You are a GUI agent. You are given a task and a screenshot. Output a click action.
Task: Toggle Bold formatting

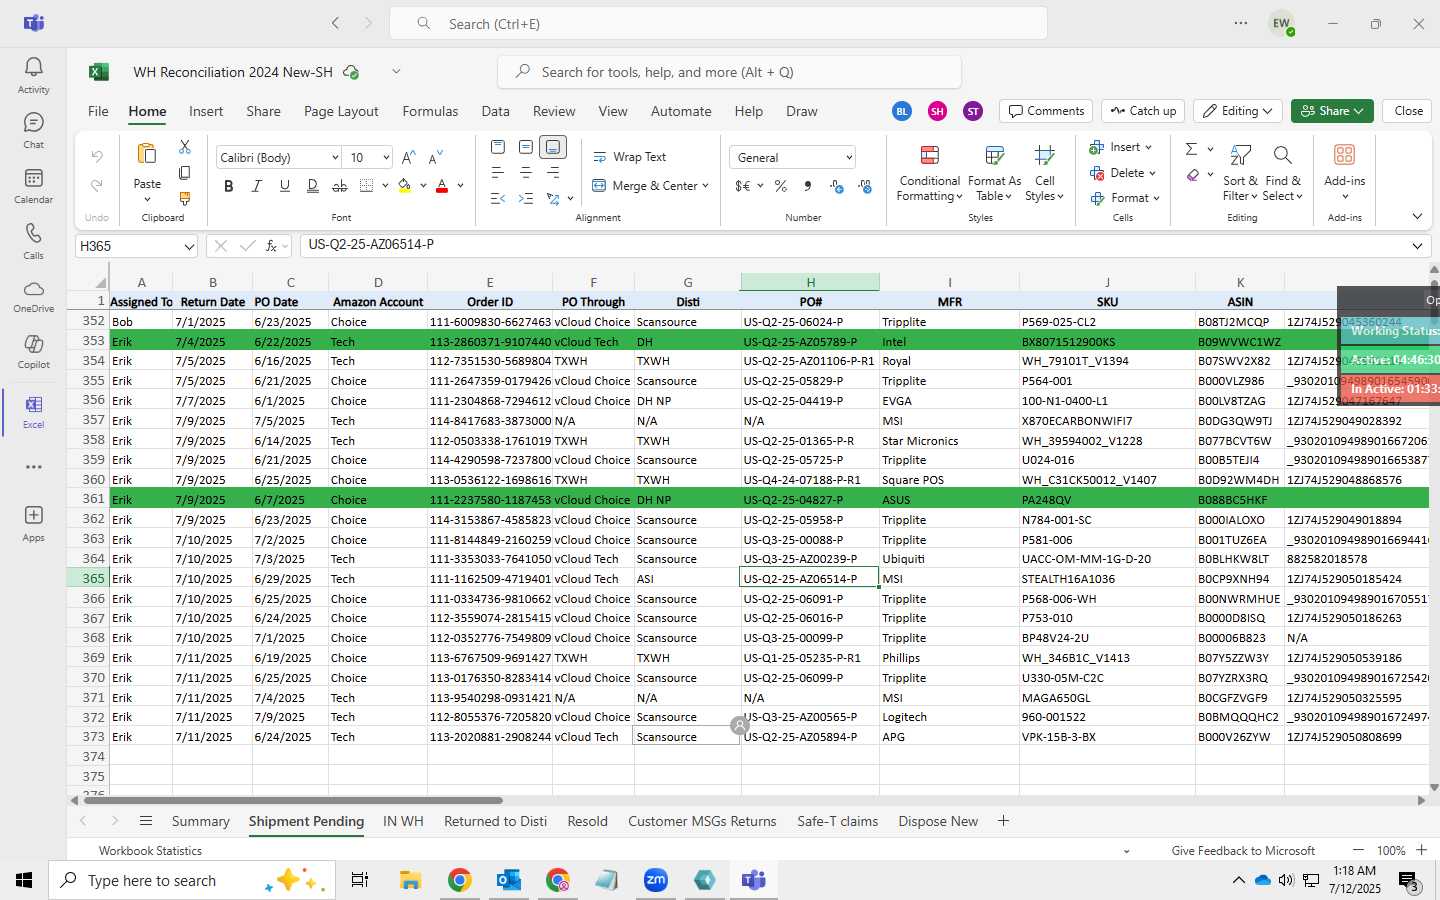(229, 186)
